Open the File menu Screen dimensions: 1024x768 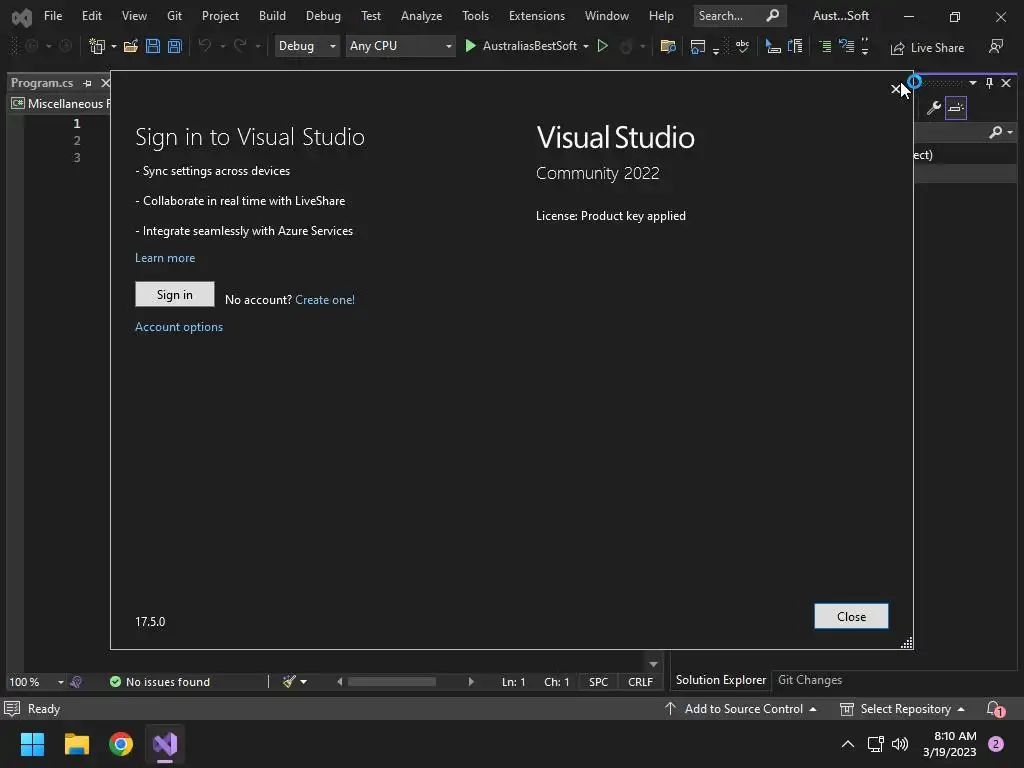pos(53,16)
